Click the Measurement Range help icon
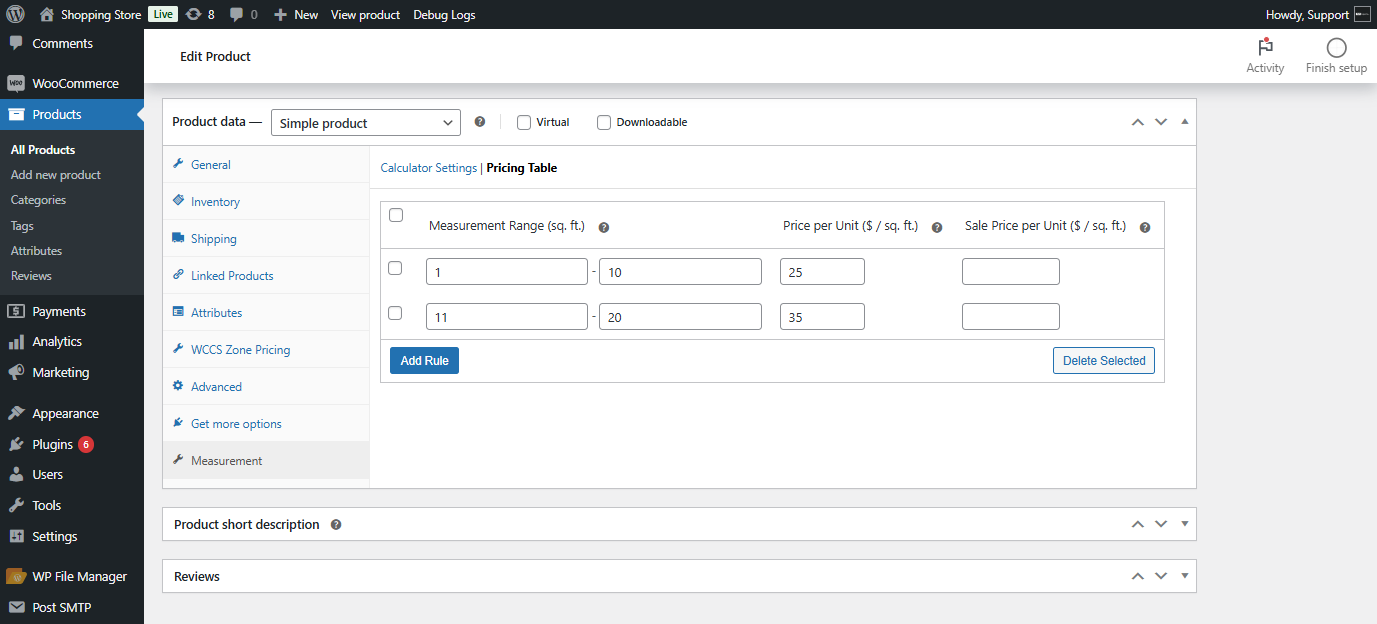 (604, 227)
